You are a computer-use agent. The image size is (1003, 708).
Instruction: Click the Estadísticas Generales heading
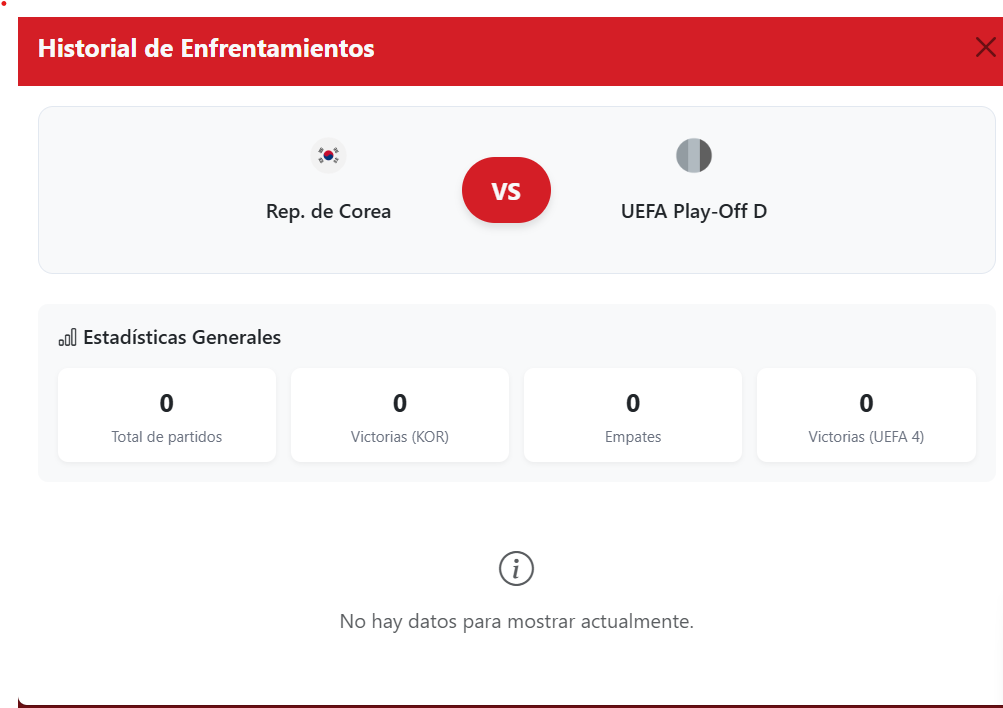tap(182, 338)
